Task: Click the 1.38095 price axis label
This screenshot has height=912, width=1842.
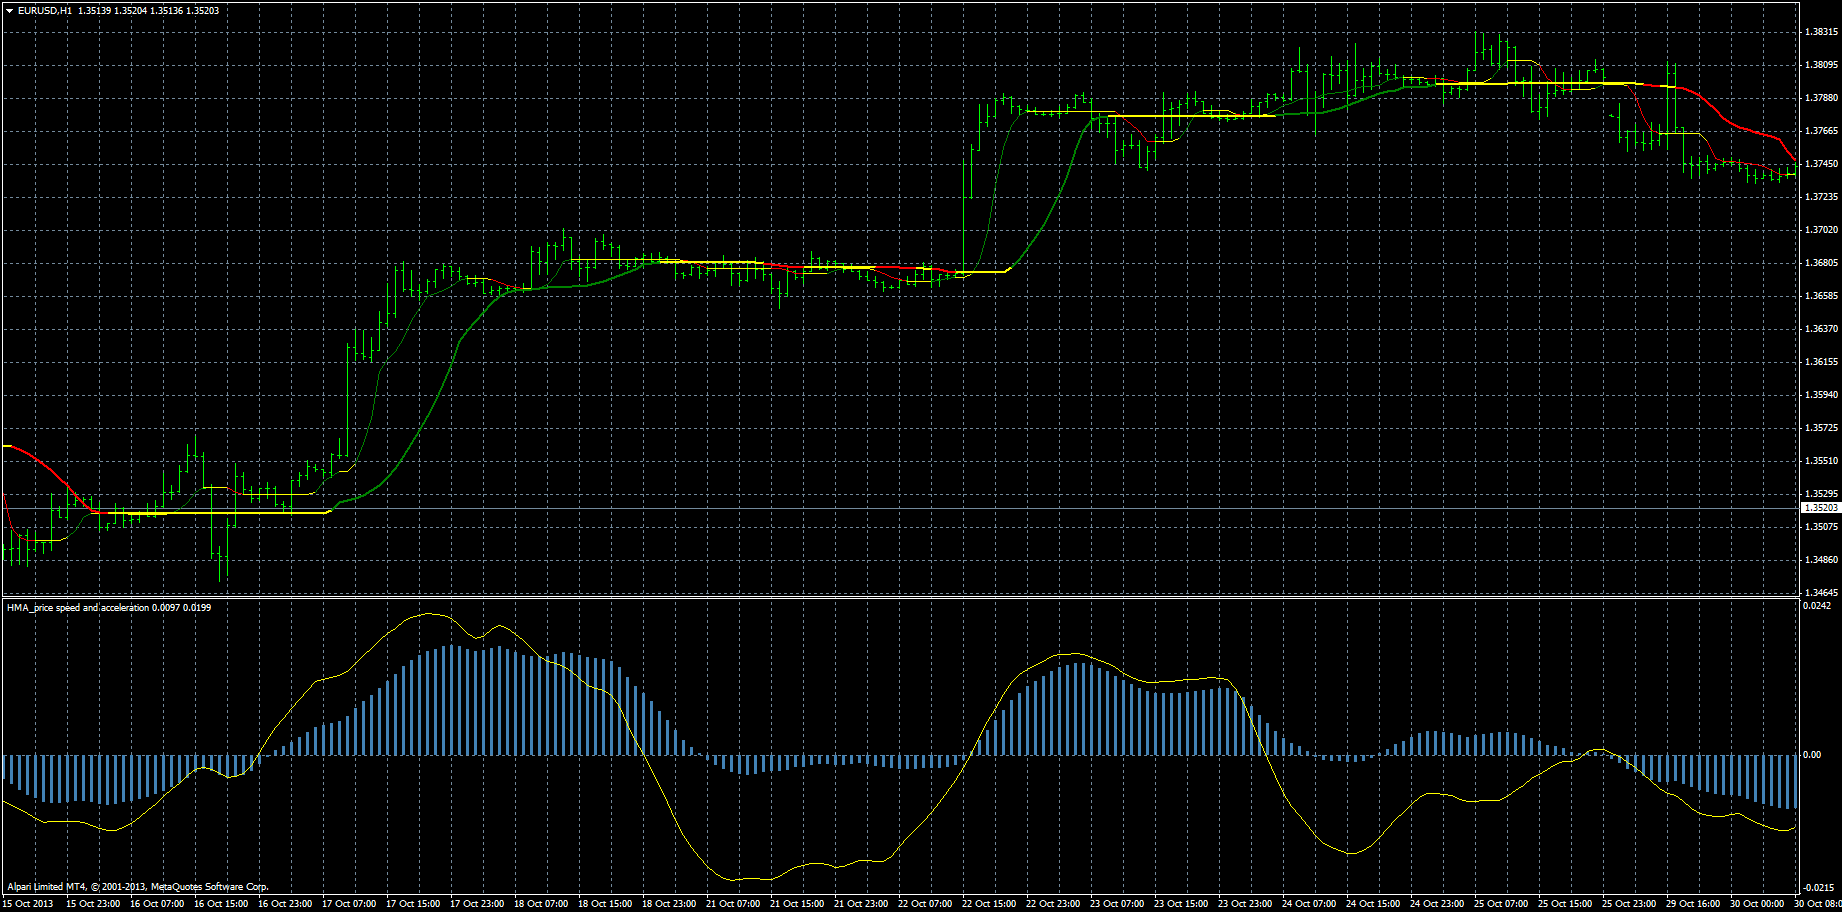Action: (x=1821, y=65)
